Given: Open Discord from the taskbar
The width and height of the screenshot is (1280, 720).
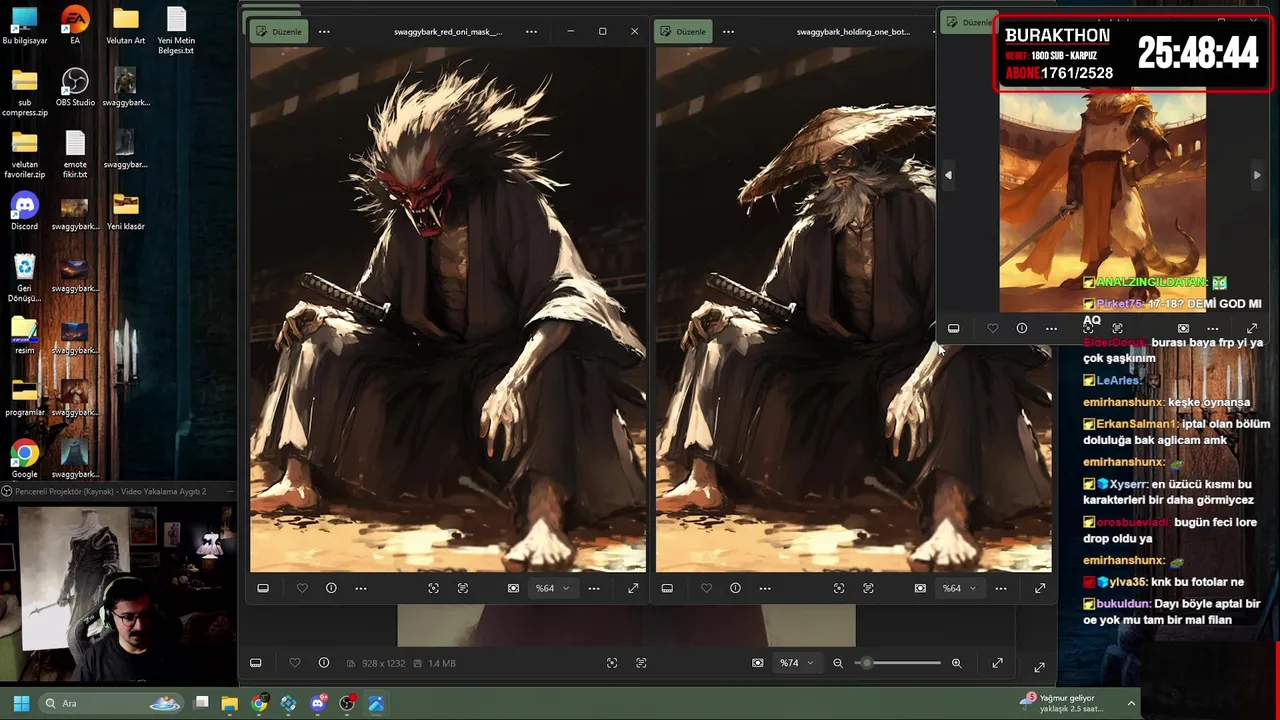Looking at the screenshot, I should (x=318, y=703).
